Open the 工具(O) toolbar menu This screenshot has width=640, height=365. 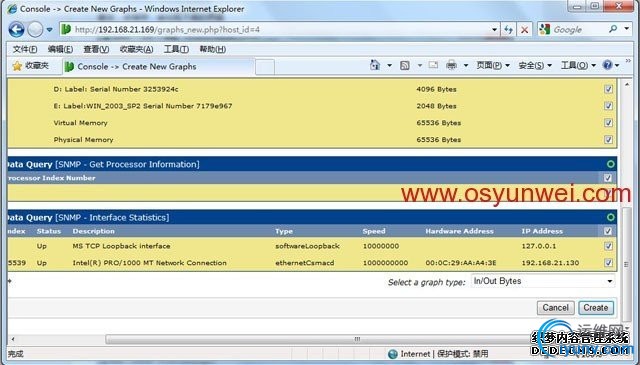click(x=578, y=65)
